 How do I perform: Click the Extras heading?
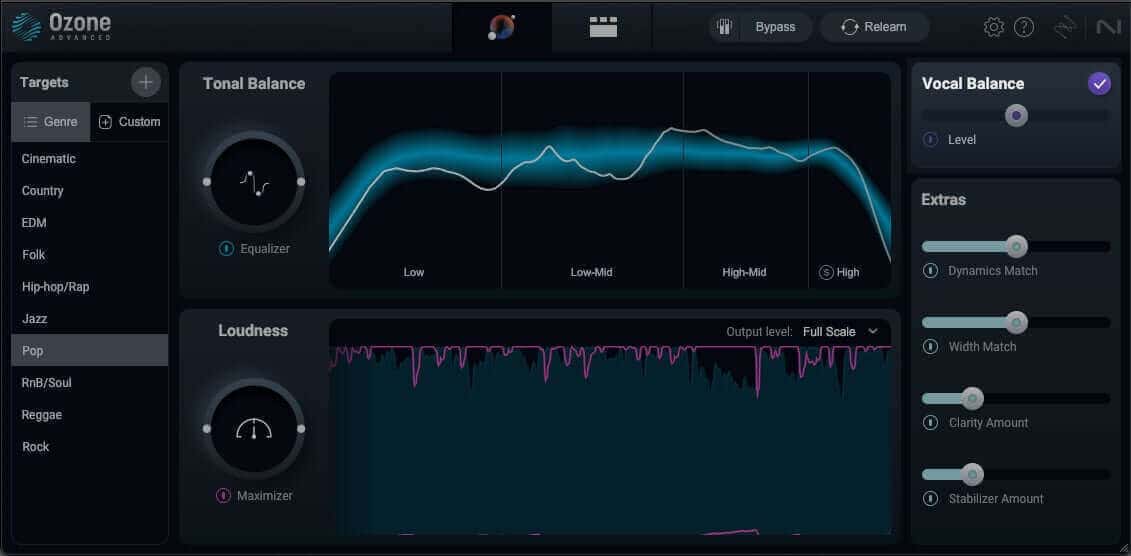click(x=943, y=200)
